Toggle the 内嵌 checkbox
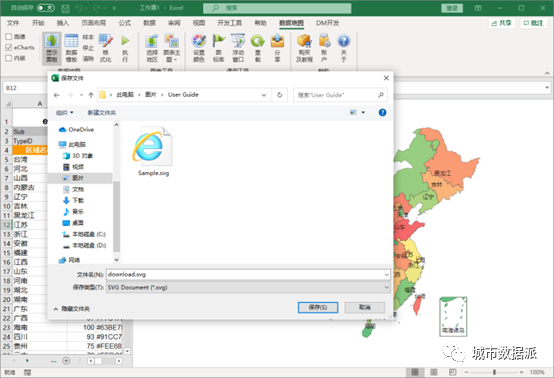The height and width of the screenshot is (378, 554). (8, 58)
